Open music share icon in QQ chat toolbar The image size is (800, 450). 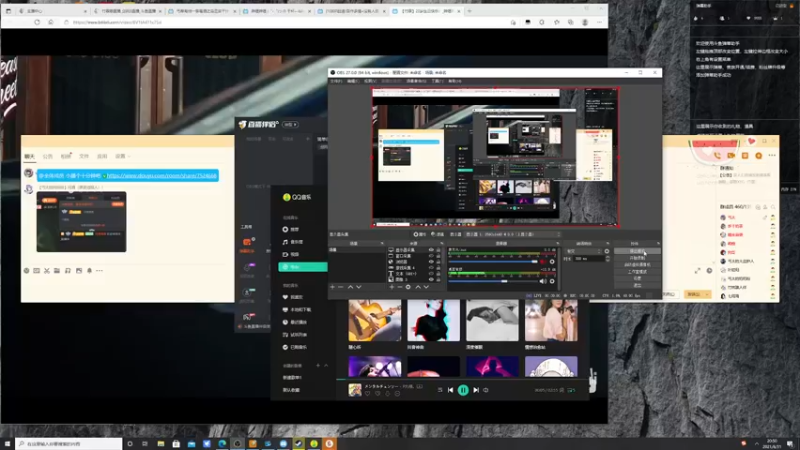(67, 270)
